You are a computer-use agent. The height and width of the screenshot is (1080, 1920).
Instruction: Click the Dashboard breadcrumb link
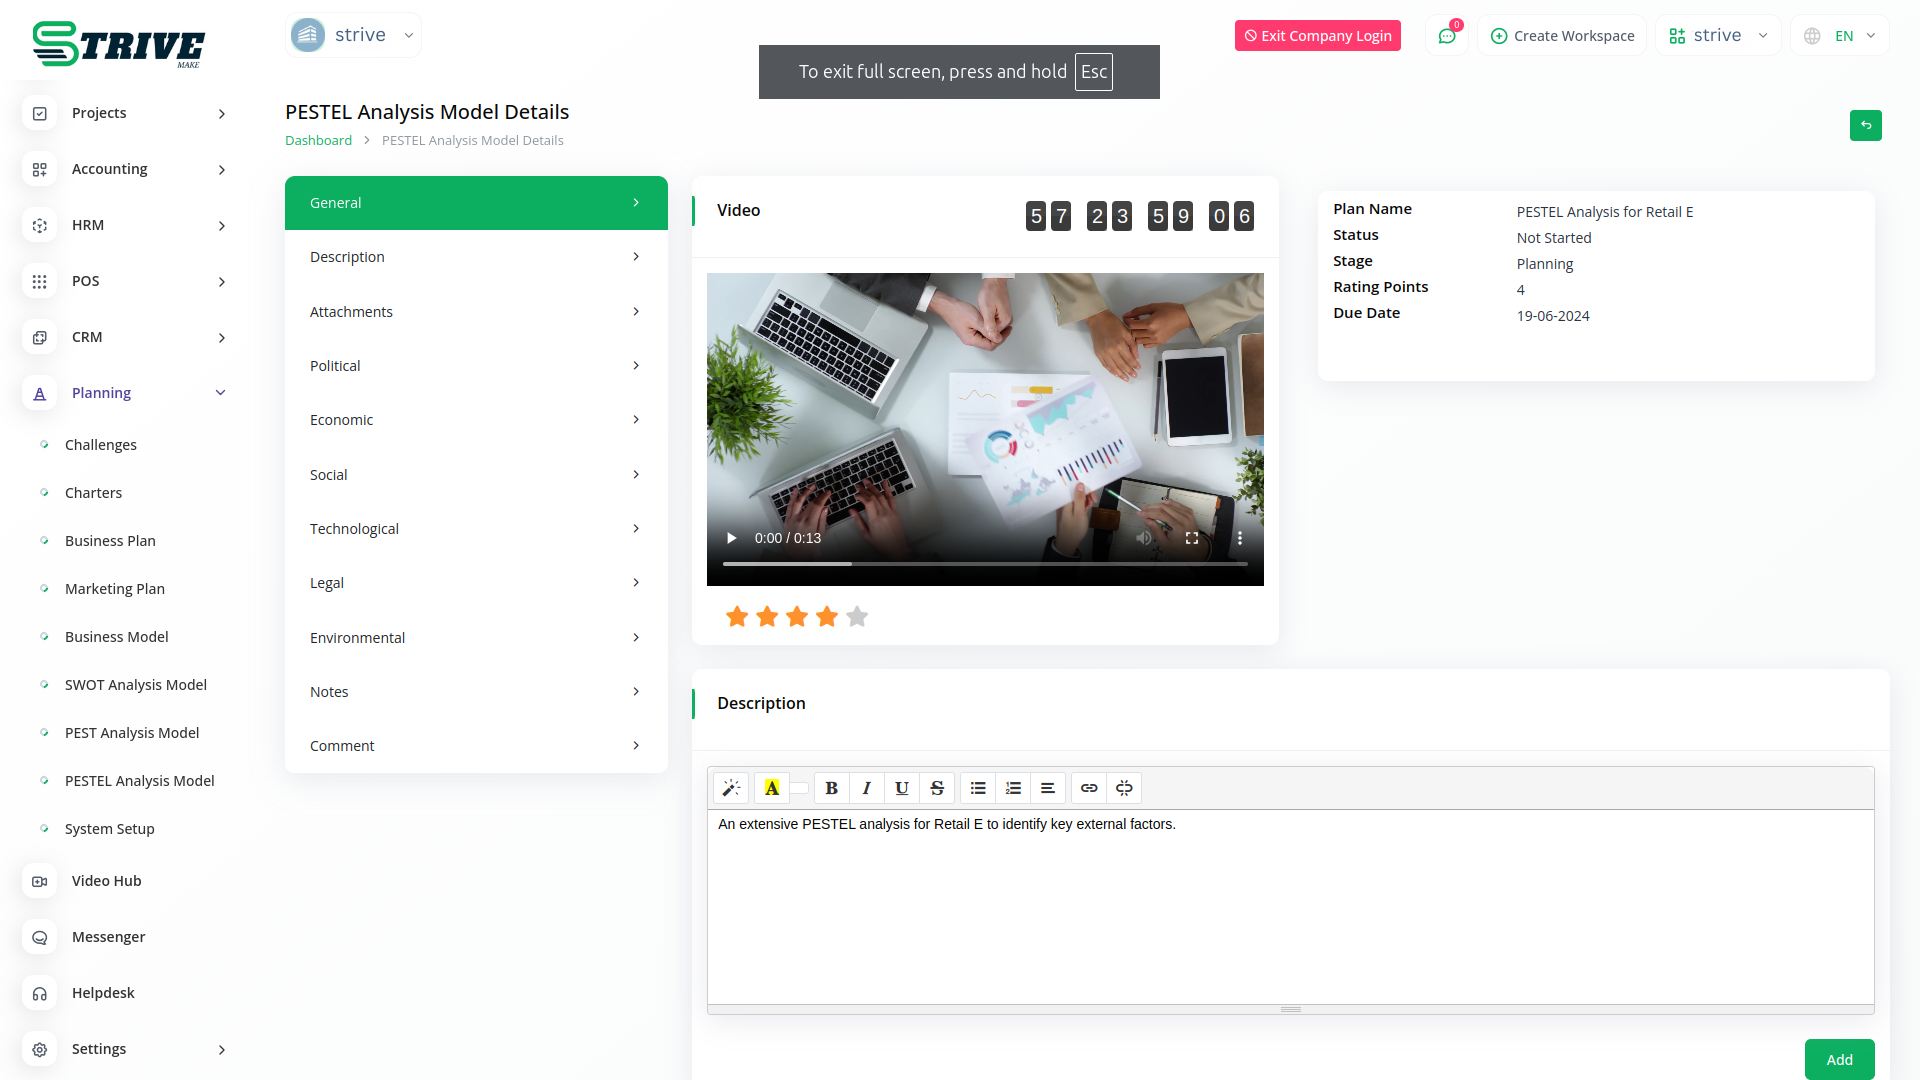[318, 141]
